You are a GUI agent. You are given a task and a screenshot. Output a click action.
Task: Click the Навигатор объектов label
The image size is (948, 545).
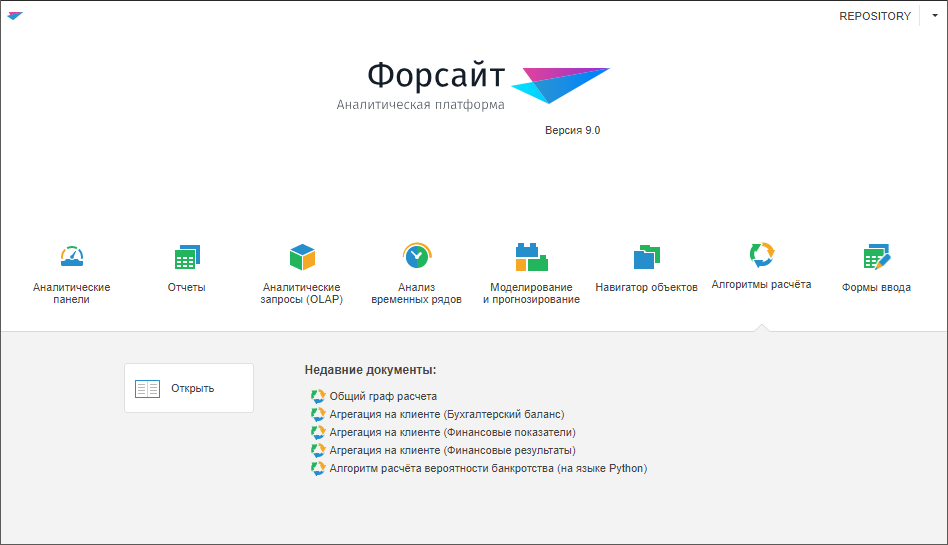point(646,287)
